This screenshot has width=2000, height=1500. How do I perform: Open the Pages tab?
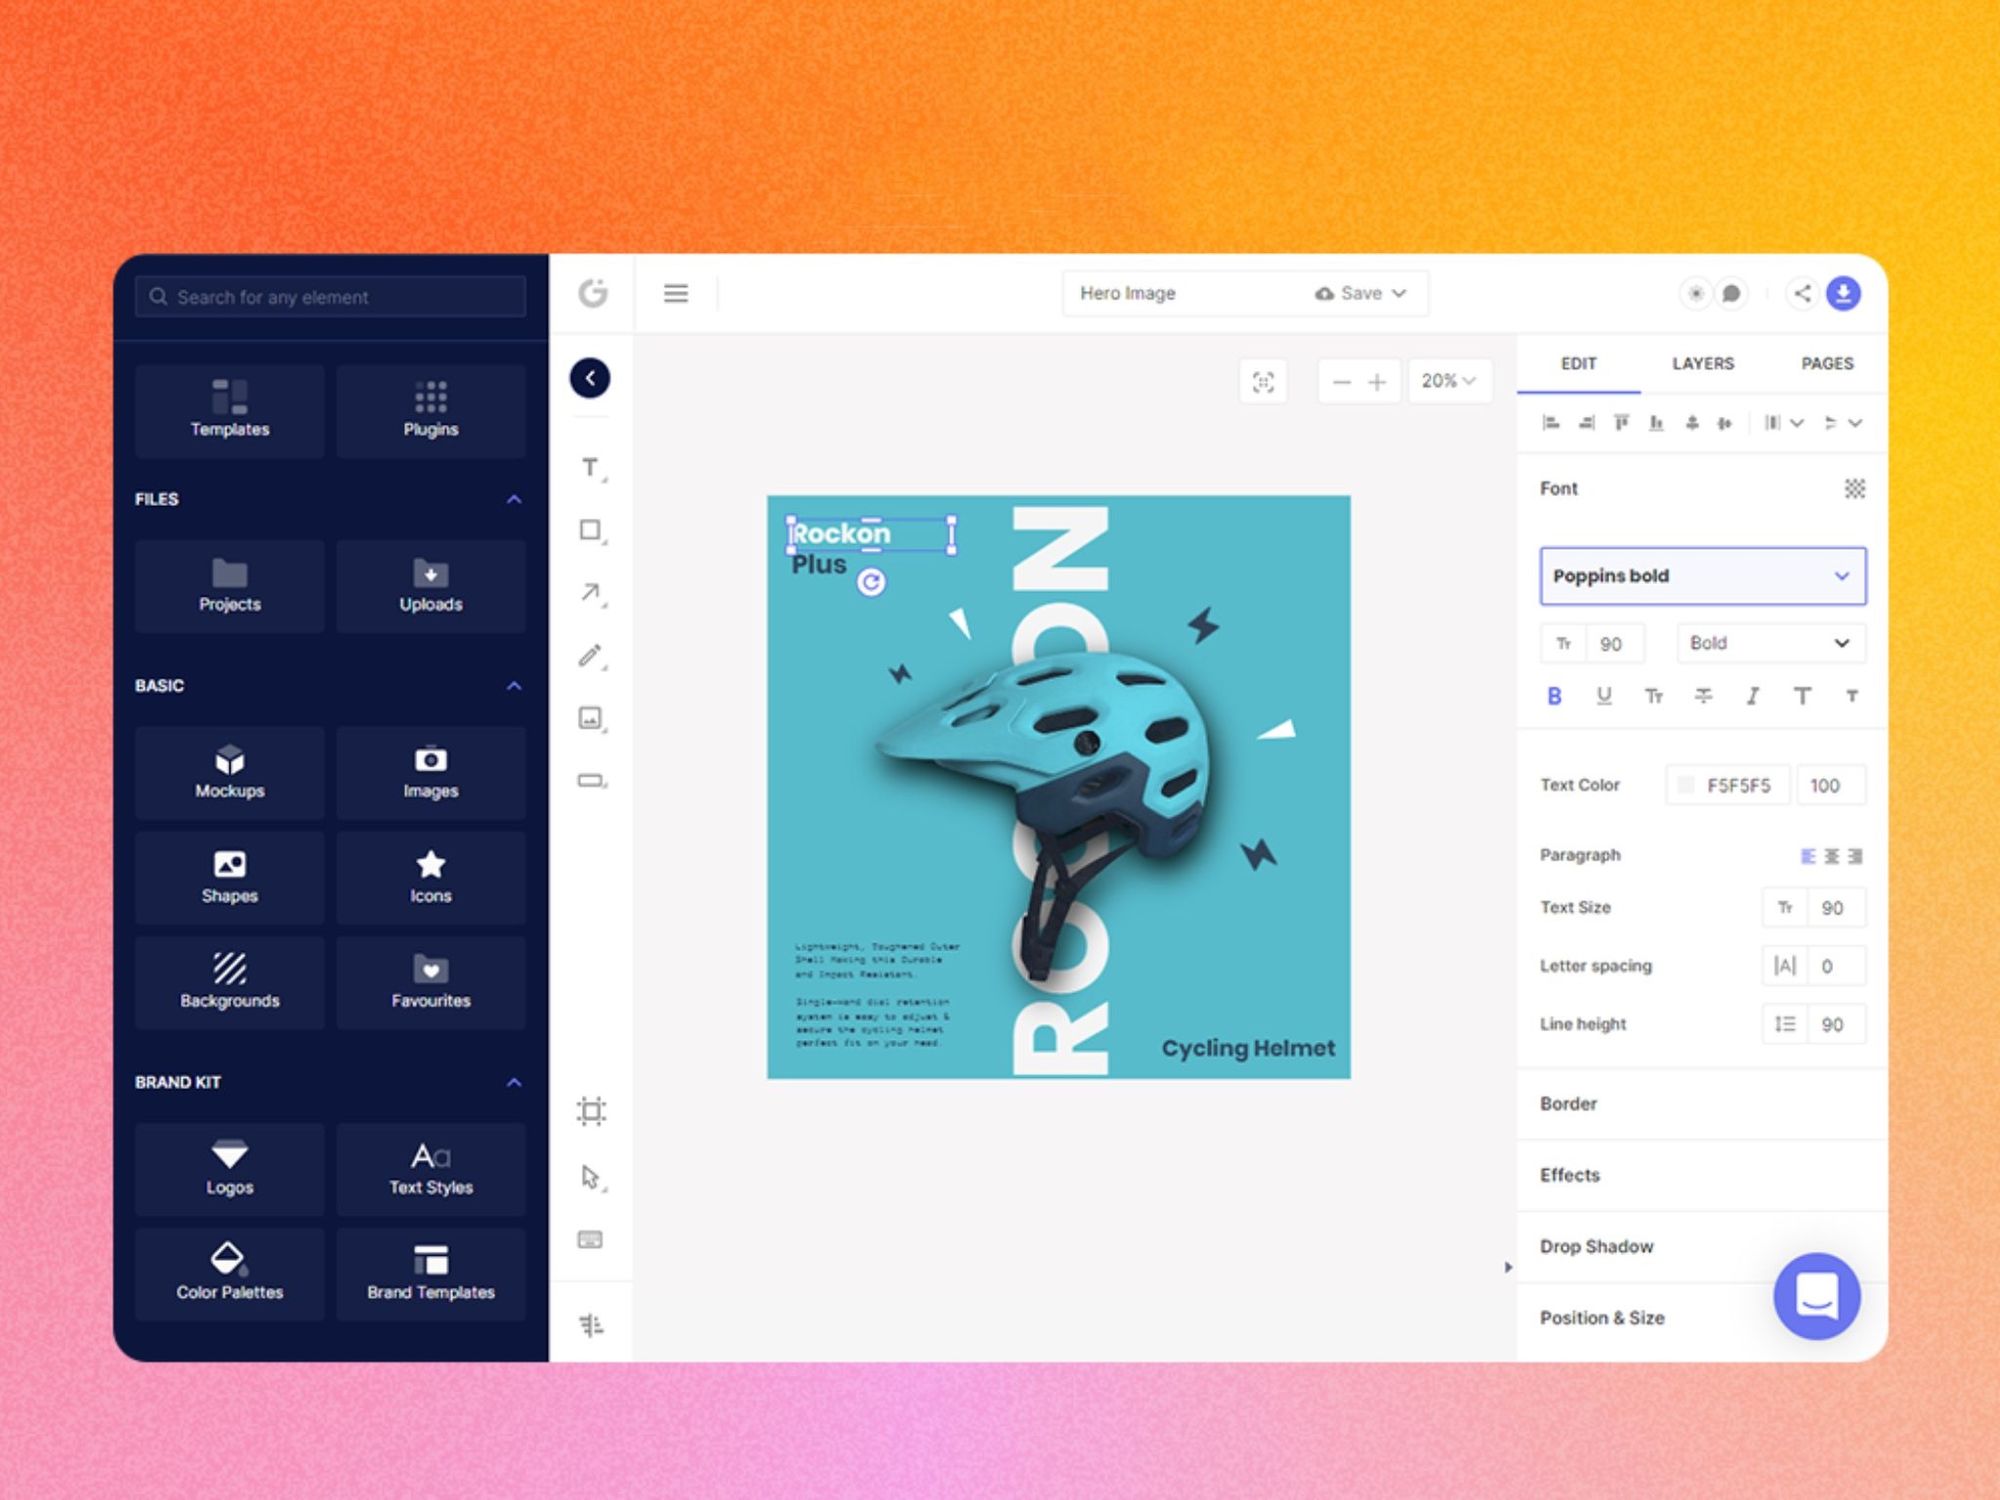(x=1827, y=363)
